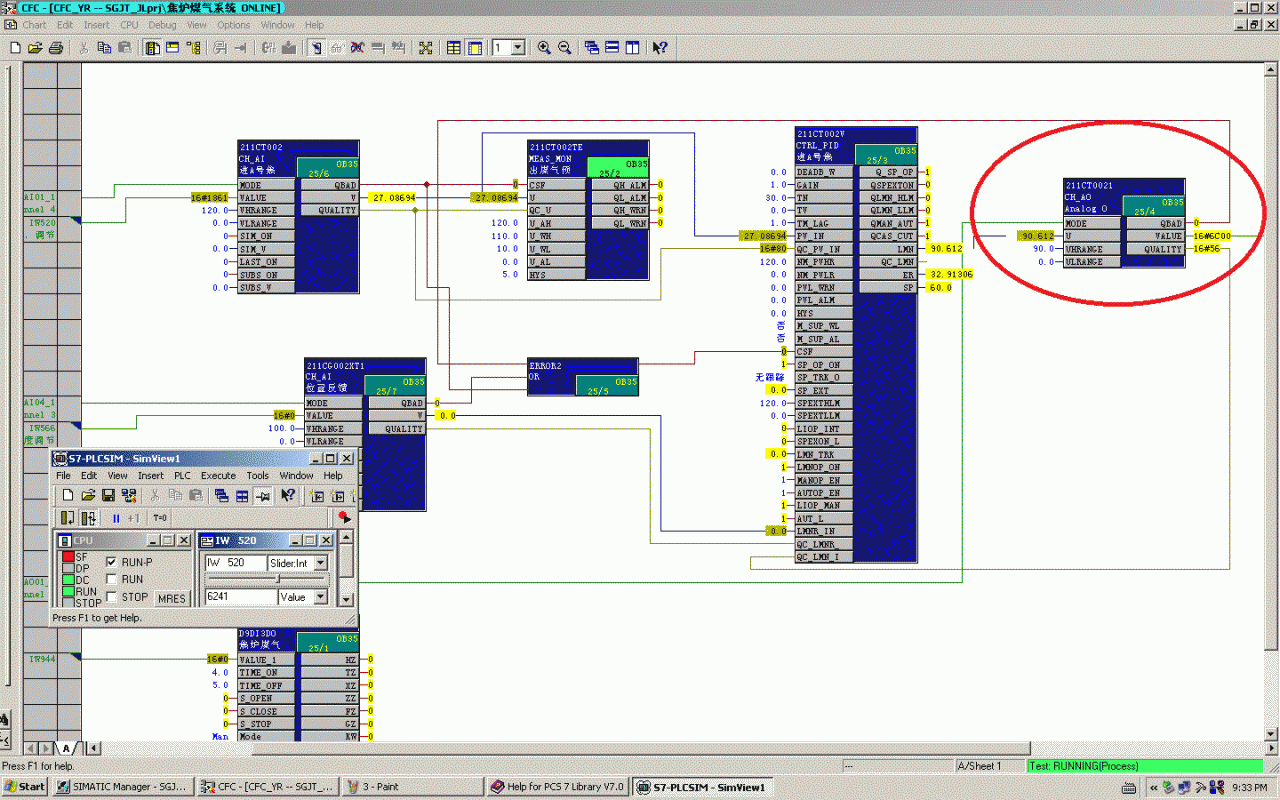Open Tools menu in PLCSIM

tap(257, 476)
